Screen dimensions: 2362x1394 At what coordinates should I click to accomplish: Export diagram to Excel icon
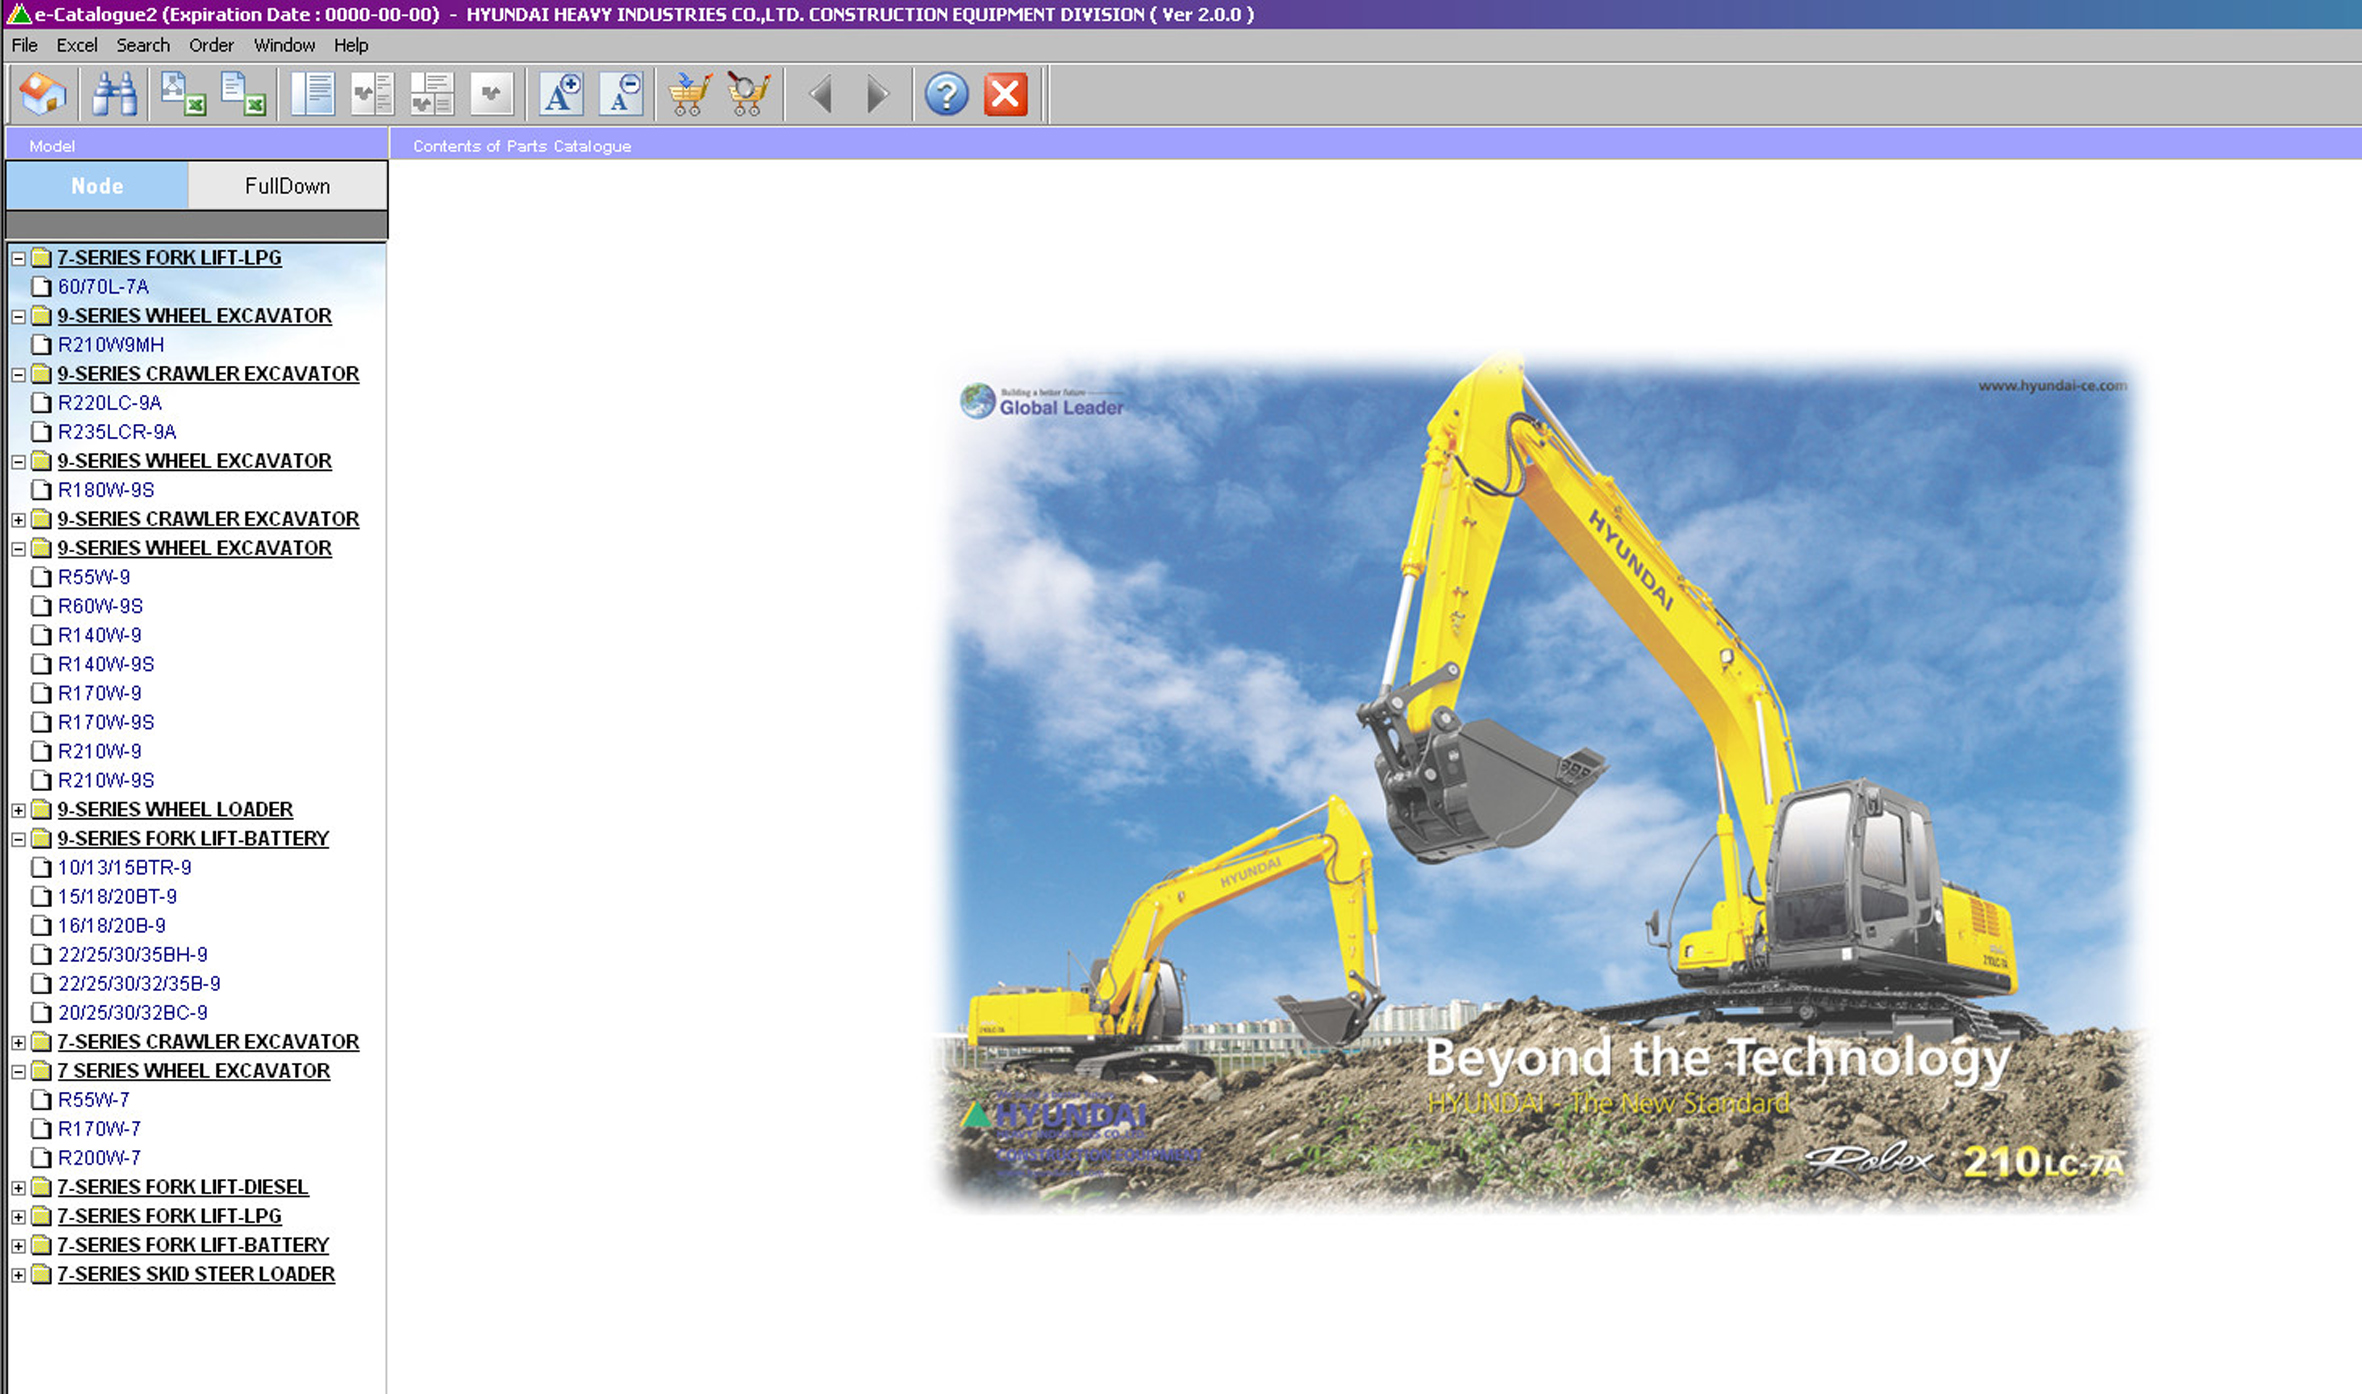pyautogui.click(x=183, y=95)
